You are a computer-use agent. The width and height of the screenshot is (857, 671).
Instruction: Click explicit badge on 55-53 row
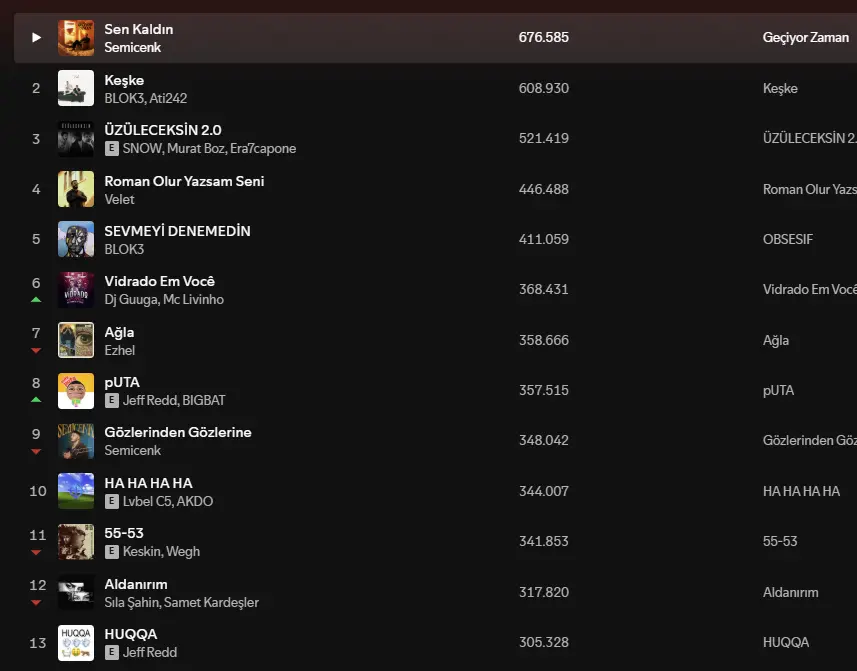[111, 551]
